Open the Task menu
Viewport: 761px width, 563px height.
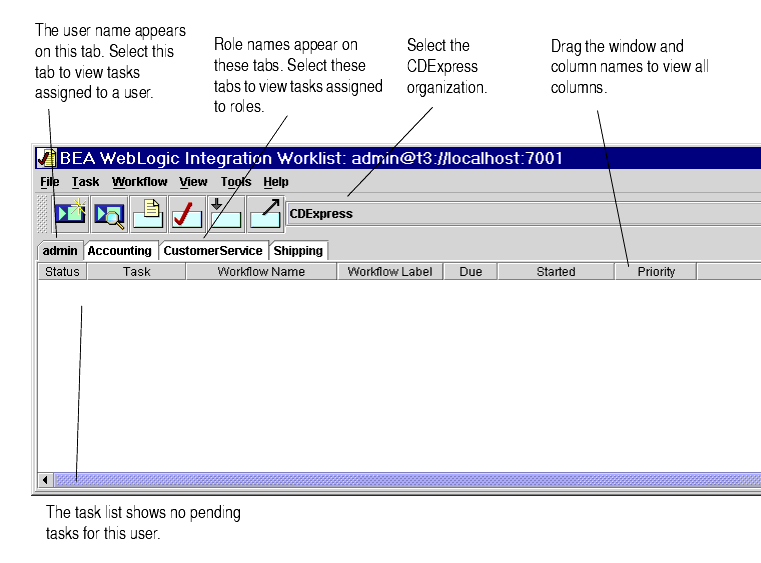tap(85, 182)
